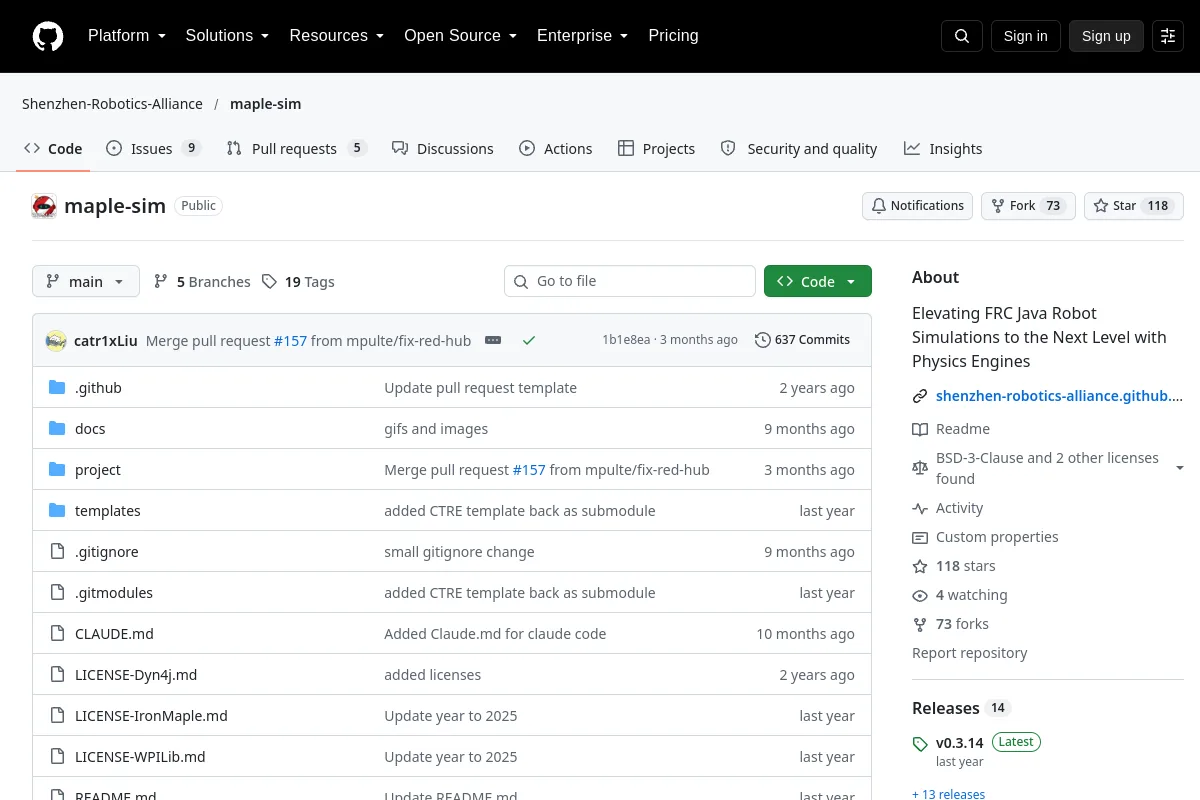View the green check status icon

(x=529, y=340)
